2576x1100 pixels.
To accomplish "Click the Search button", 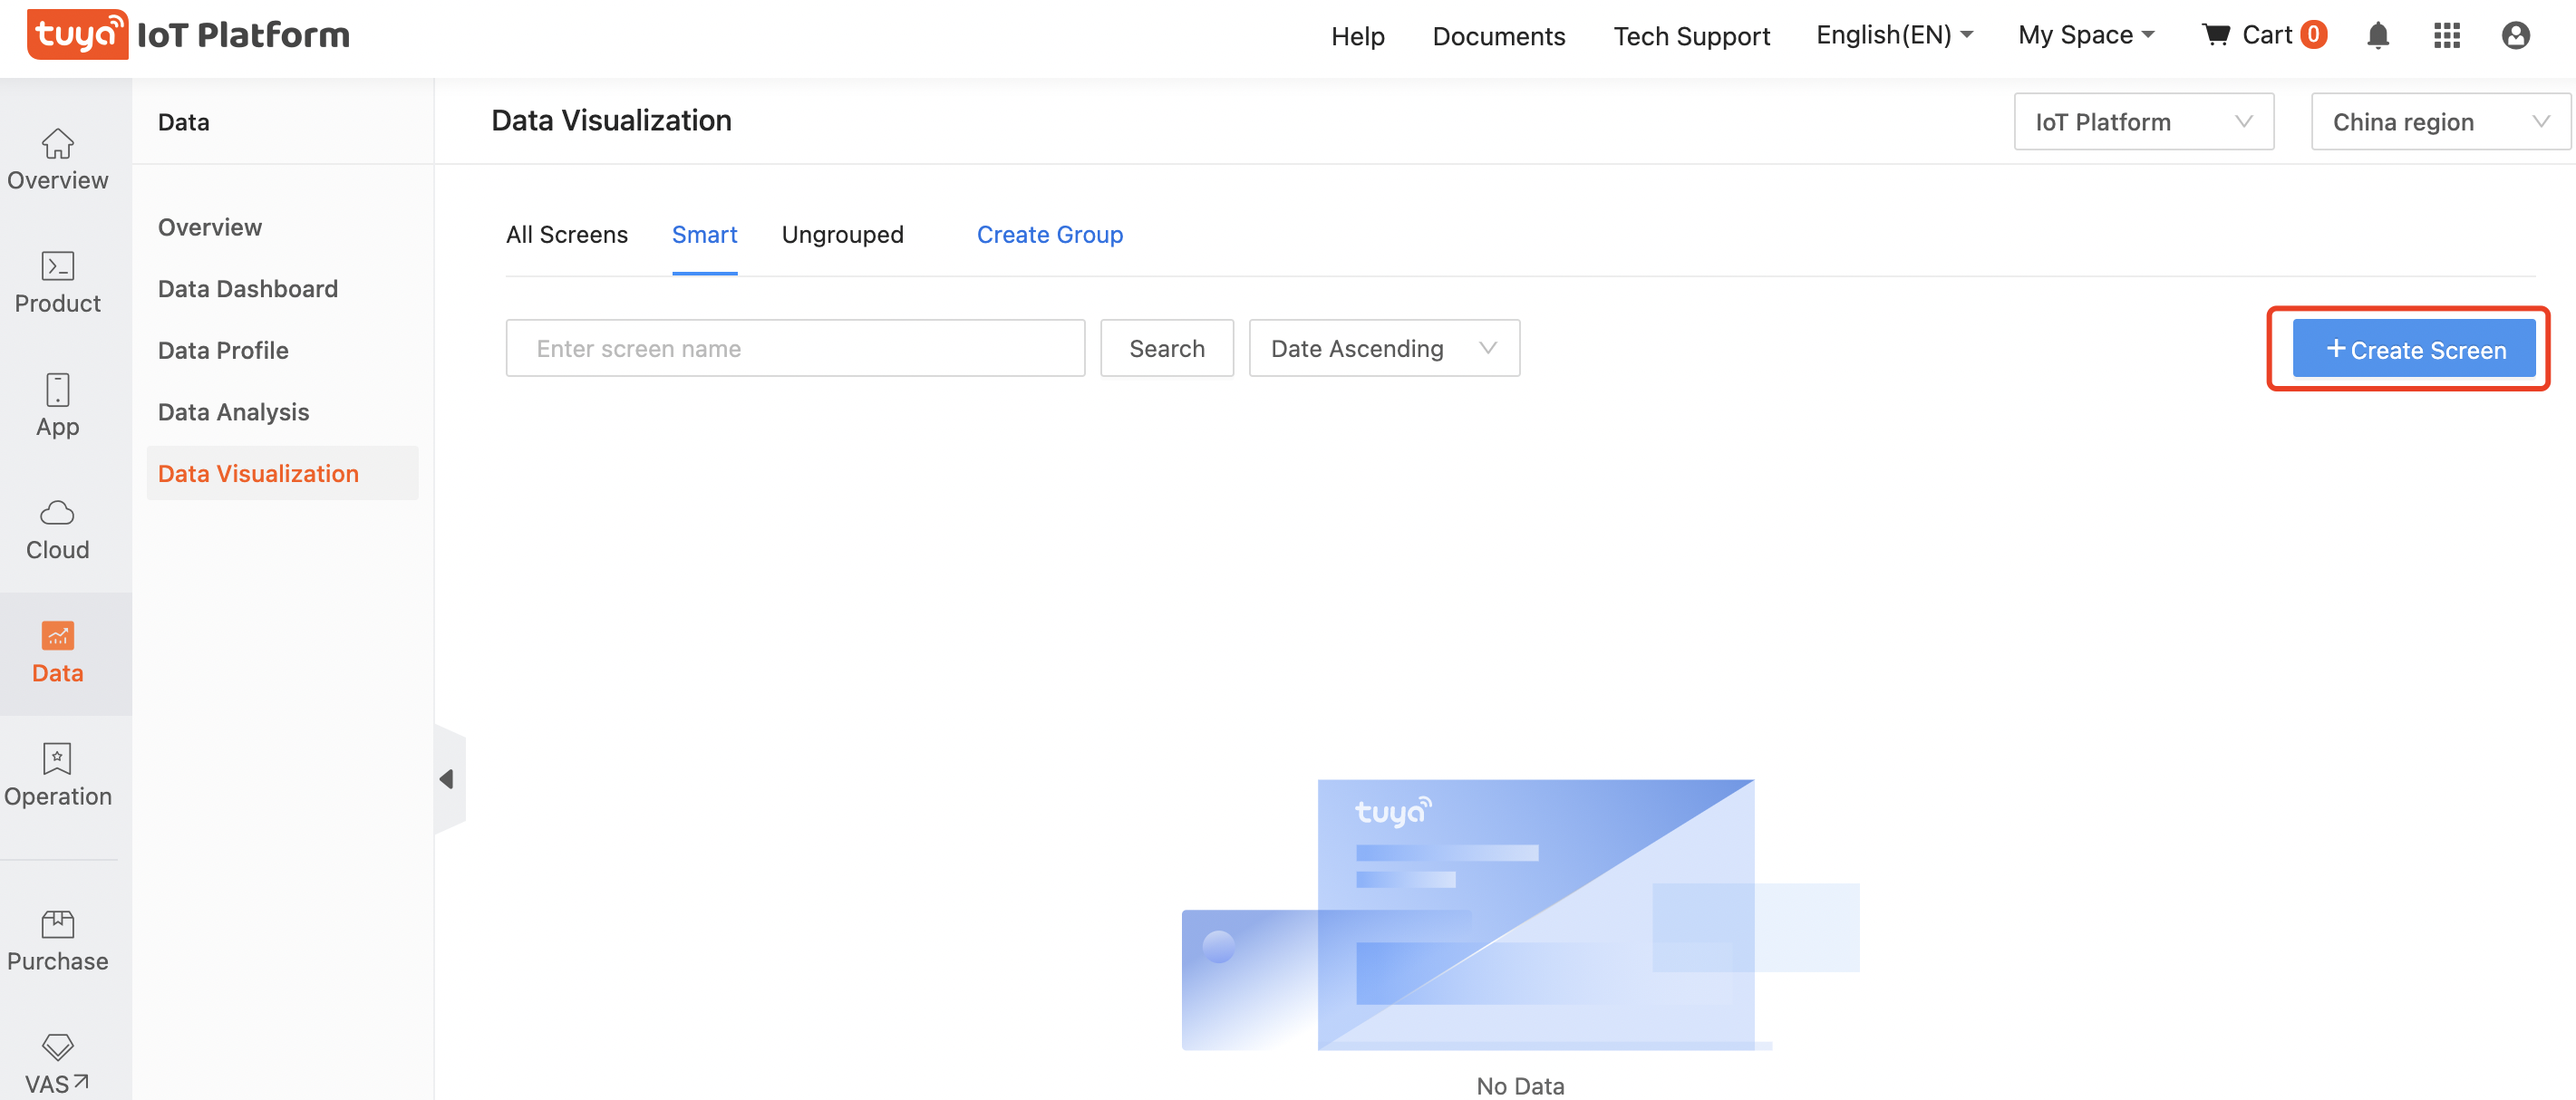I will click(x=1167, y=348).
